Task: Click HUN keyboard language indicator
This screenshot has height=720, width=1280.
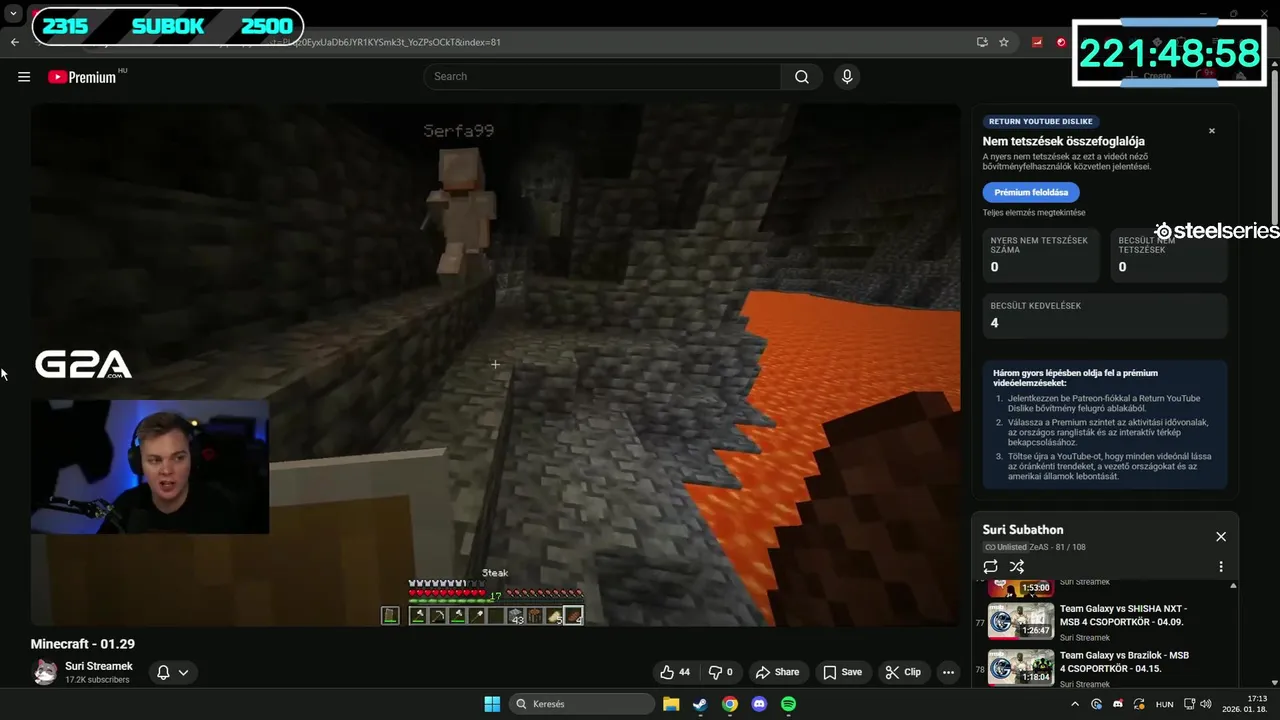Action: [x=1165, y=704]
